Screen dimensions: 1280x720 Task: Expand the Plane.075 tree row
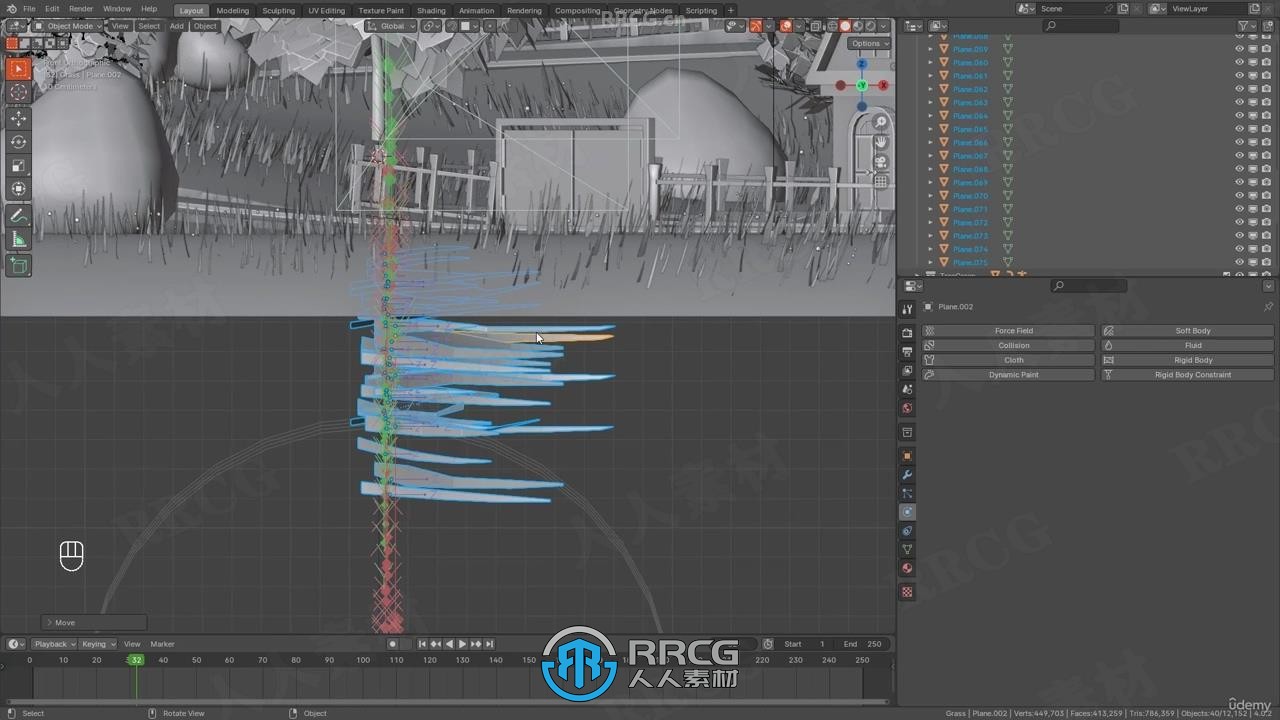tap(931, 262)
